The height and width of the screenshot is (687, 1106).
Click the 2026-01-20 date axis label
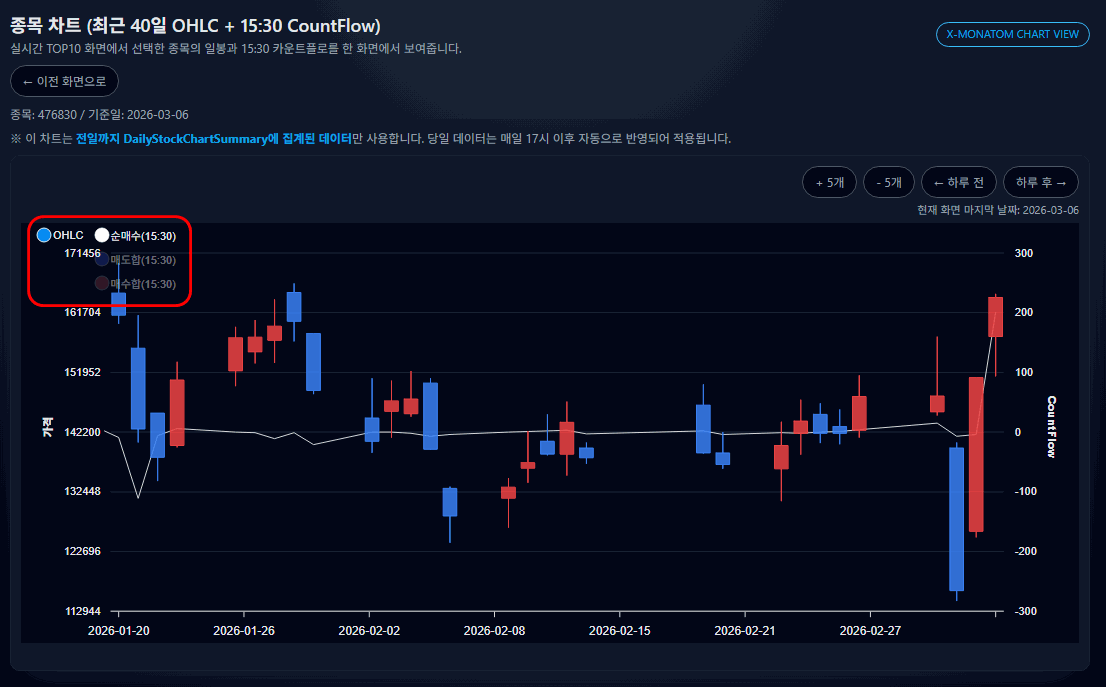click(119, 631)
